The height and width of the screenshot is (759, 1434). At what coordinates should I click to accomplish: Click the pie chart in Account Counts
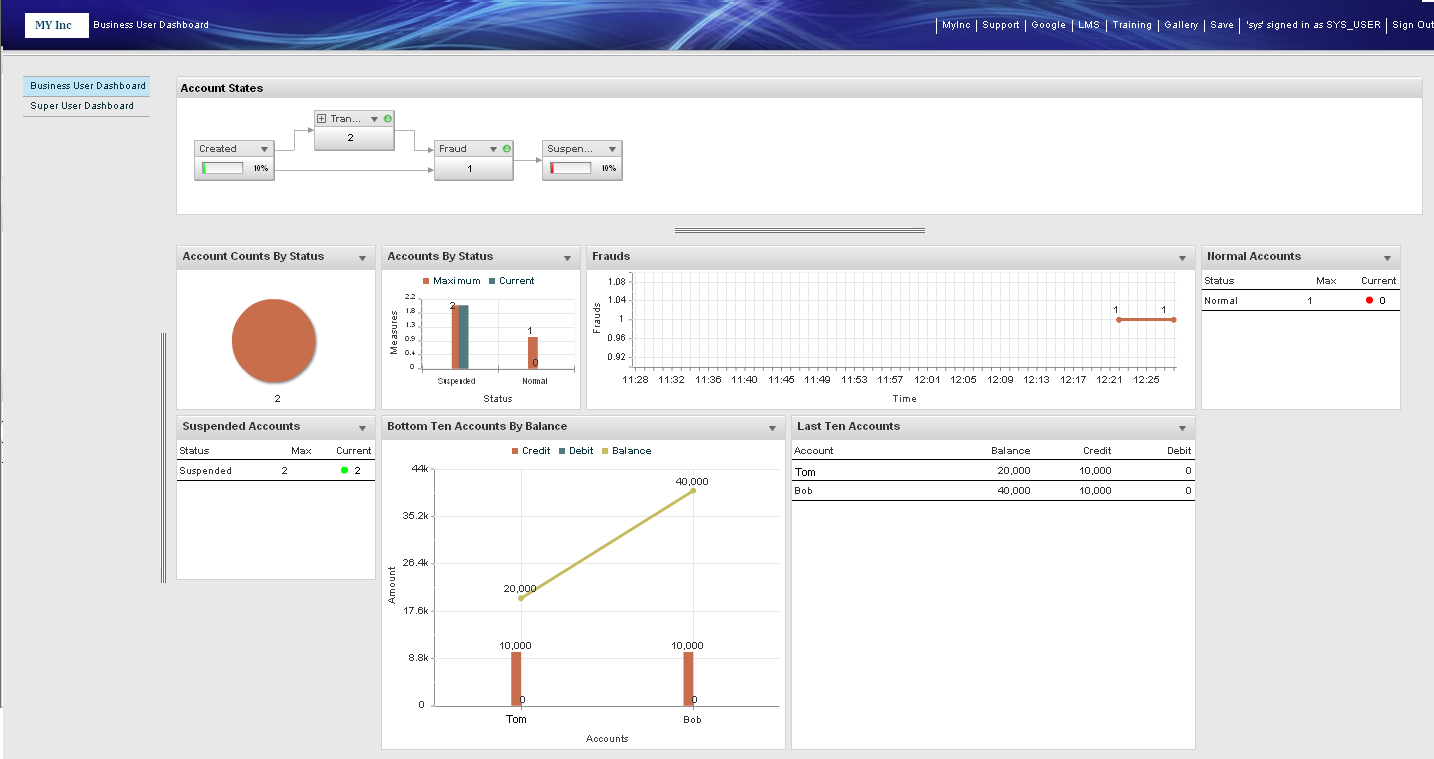tap(274, 340)
